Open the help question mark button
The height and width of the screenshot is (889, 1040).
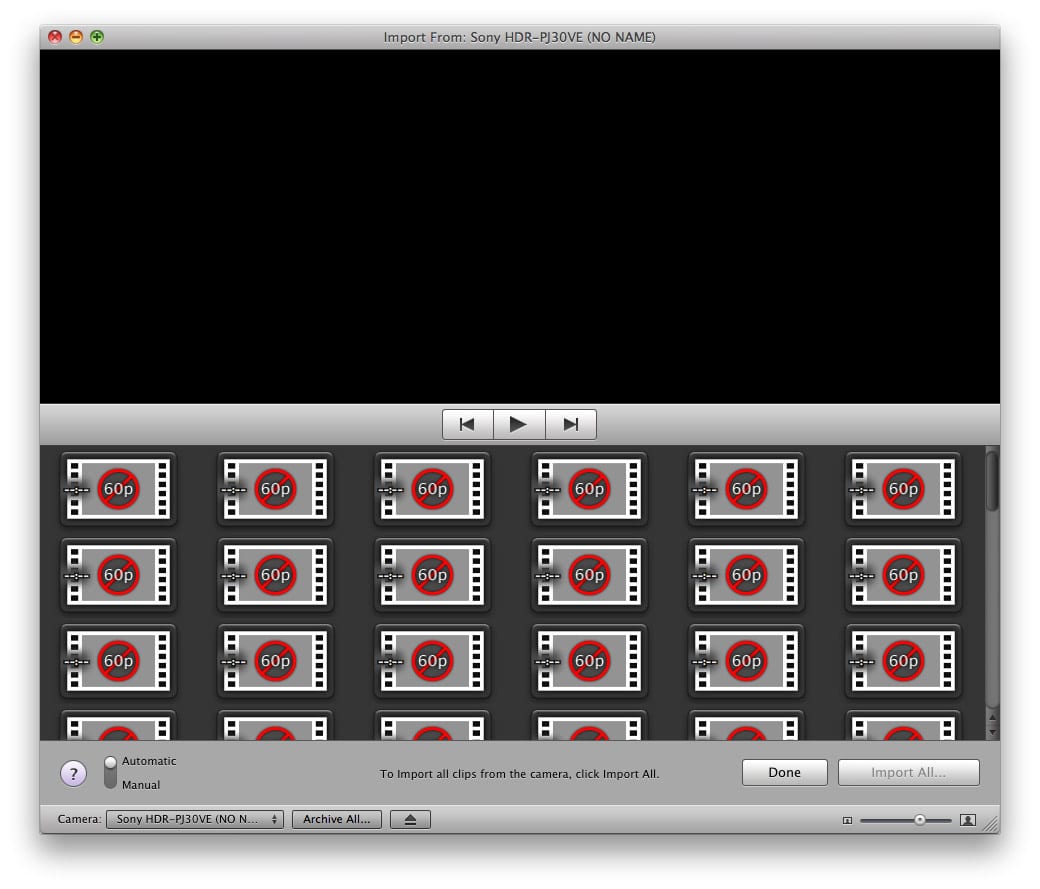74,773
